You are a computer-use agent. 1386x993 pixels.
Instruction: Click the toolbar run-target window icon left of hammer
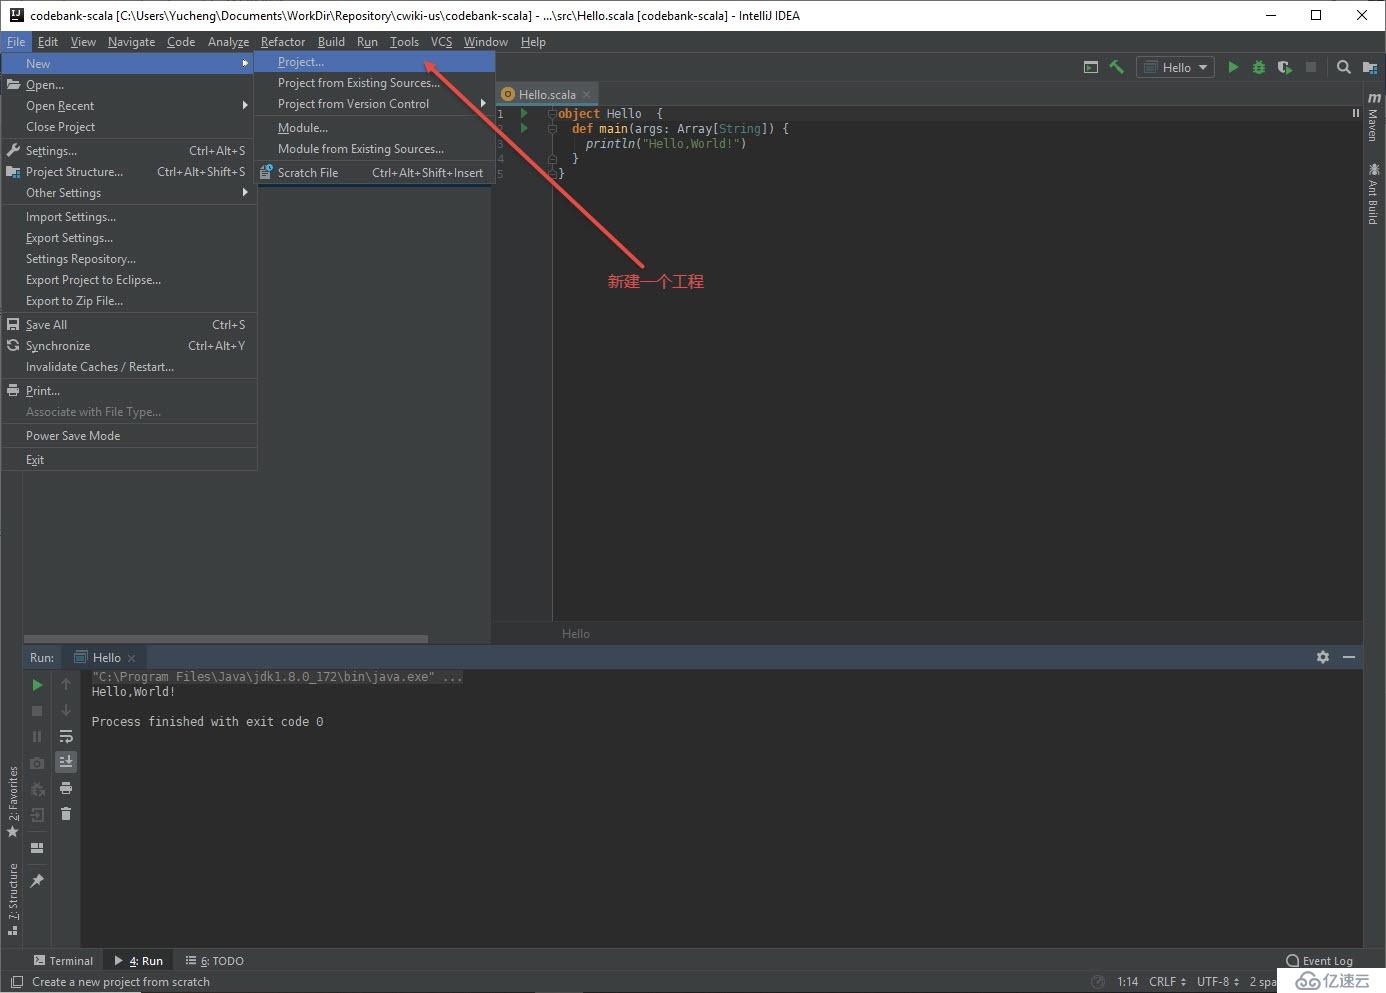point(1091,67)
